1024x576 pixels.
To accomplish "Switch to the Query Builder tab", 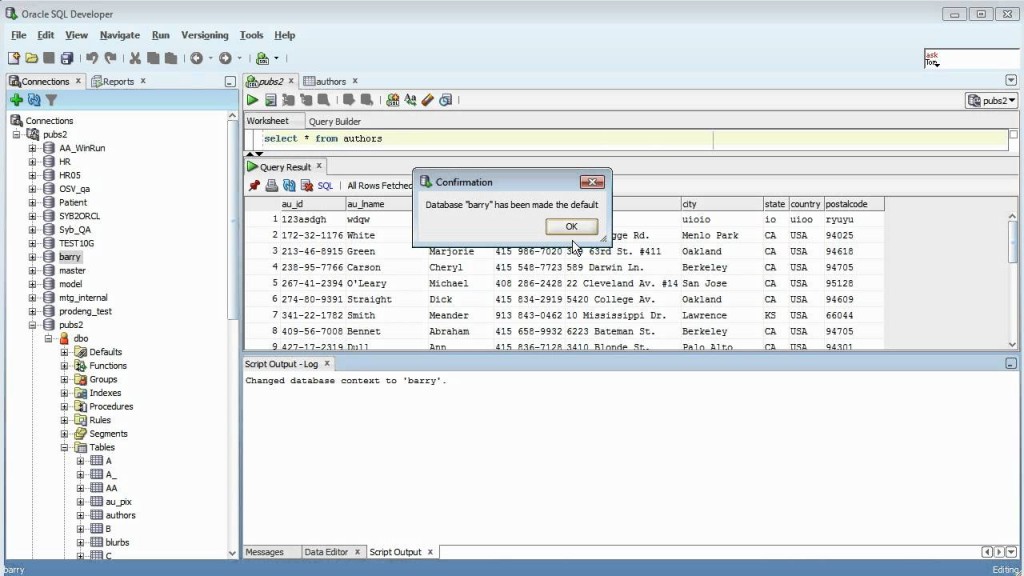I will click(x=334, y=121).
